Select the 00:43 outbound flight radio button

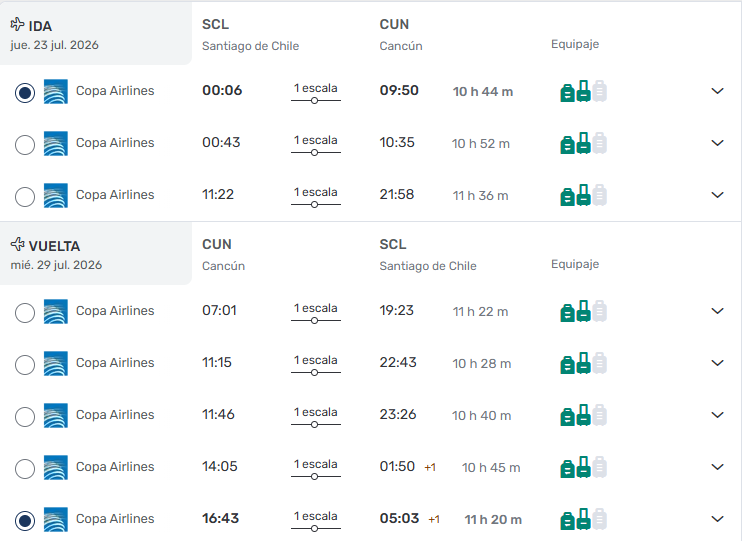coord(25,145)
